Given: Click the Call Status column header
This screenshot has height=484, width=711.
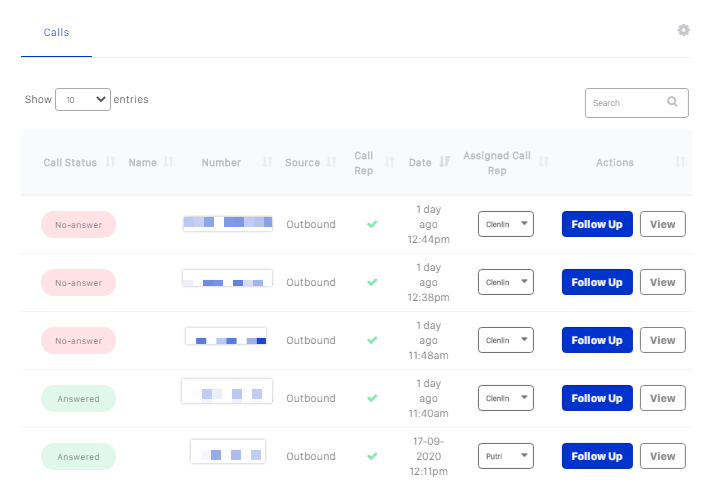Looking at the screenshot, I should (70, 162).
